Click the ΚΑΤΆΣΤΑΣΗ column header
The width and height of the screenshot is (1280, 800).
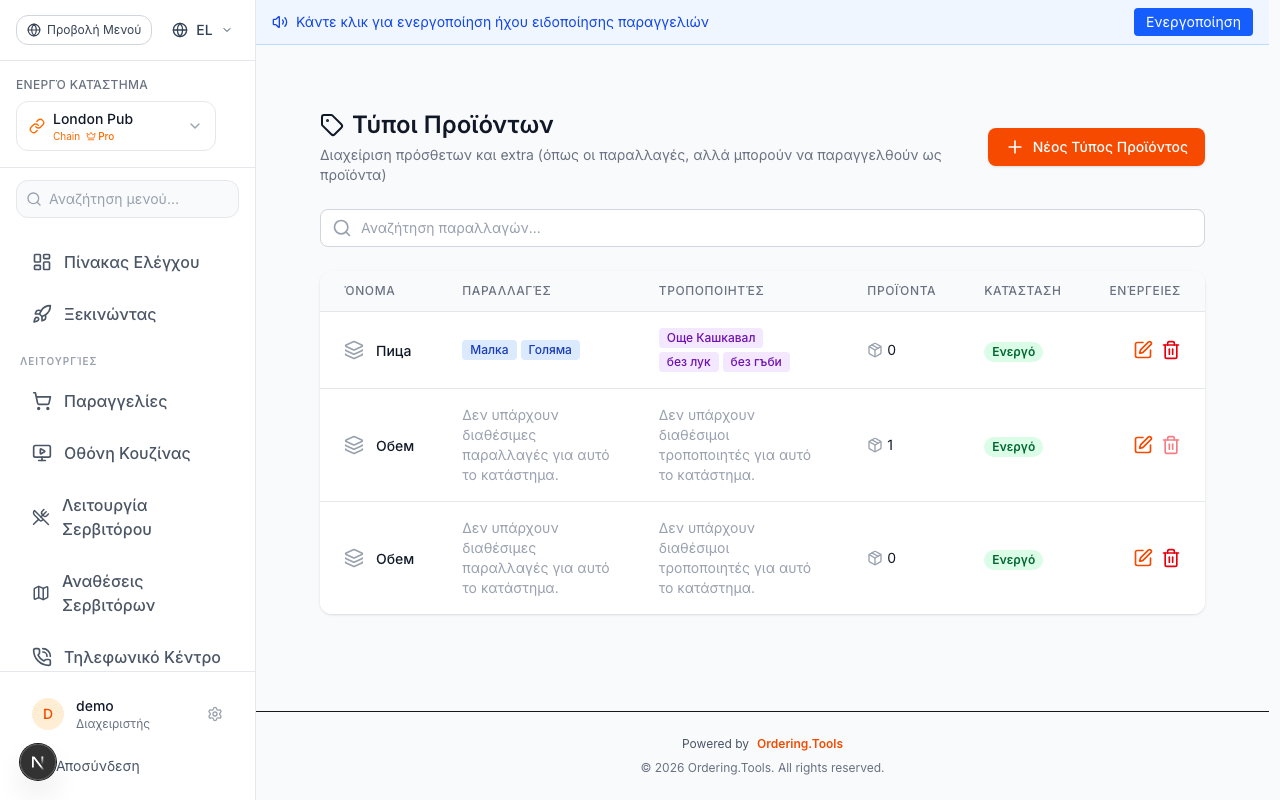[1022, 291]
